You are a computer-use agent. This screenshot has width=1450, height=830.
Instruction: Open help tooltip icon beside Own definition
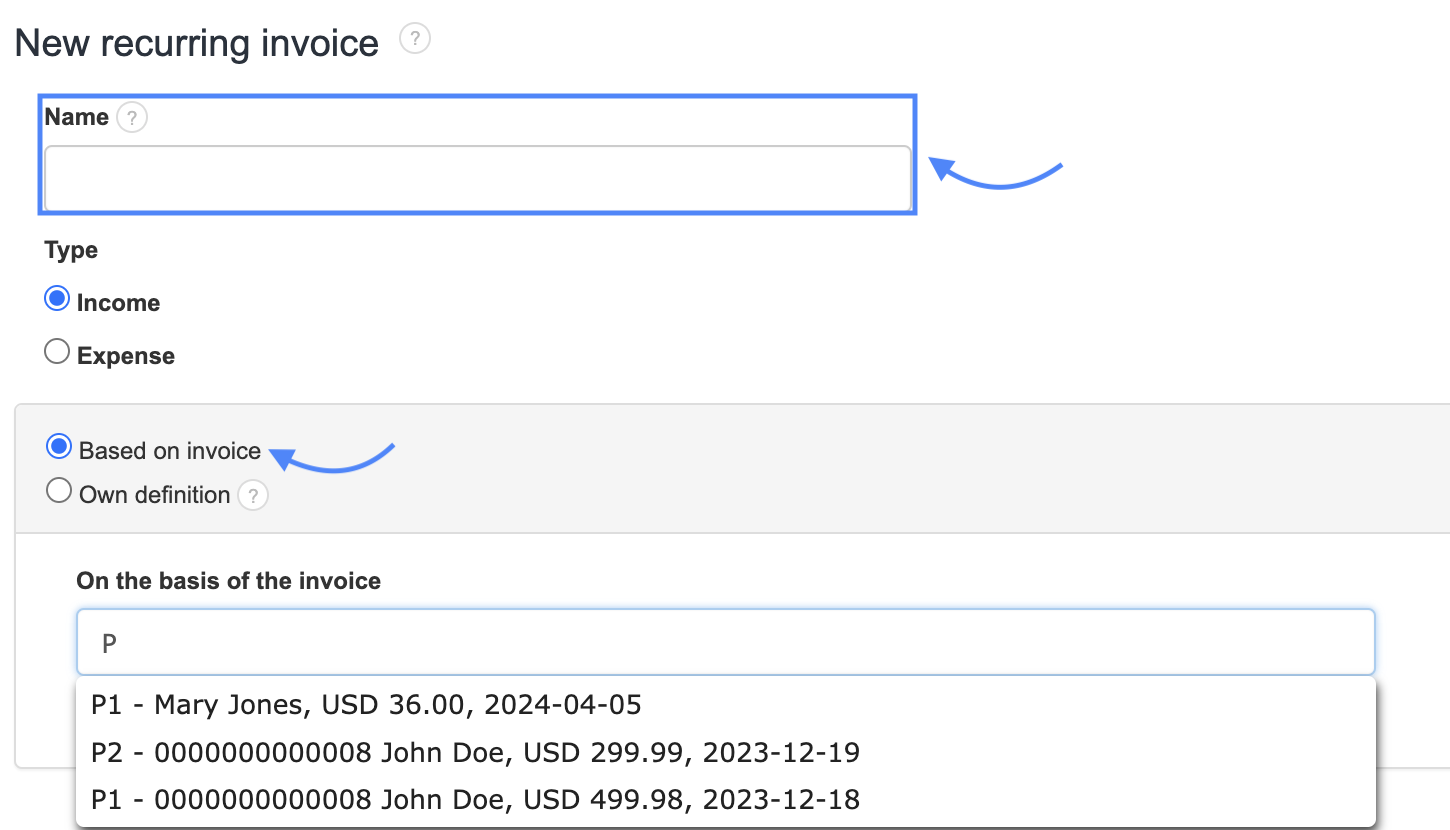point(253,495)
